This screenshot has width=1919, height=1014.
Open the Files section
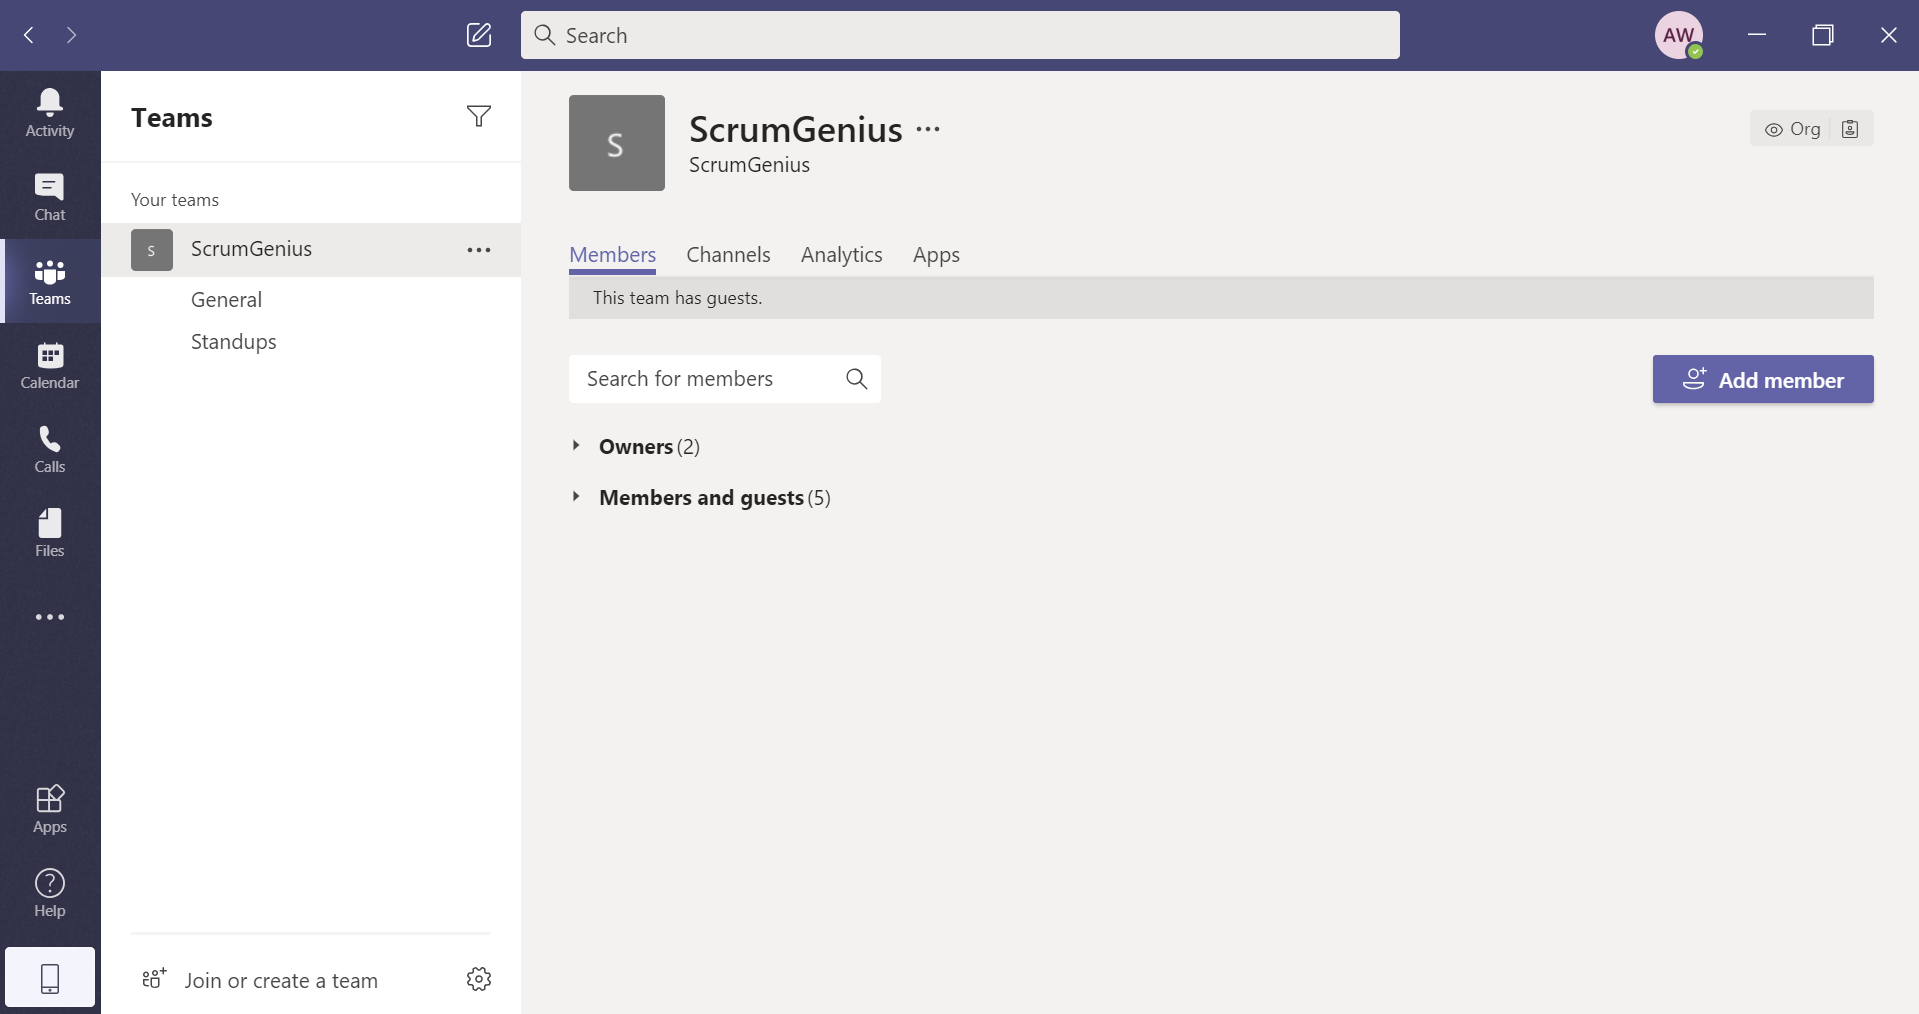pos(50,533)
